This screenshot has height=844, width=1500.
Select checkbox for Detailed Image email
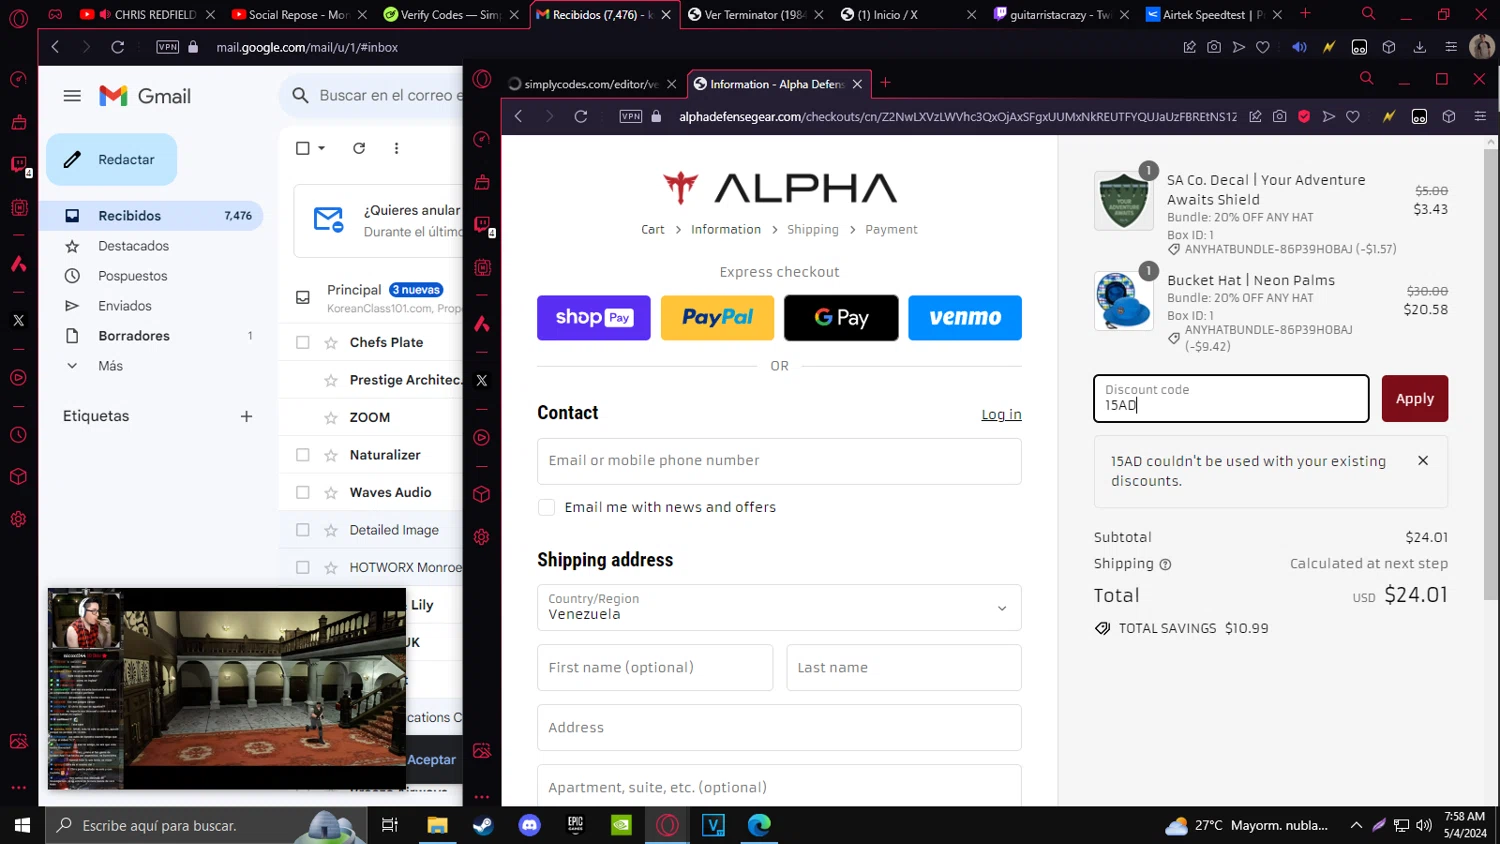coord(303,530)
